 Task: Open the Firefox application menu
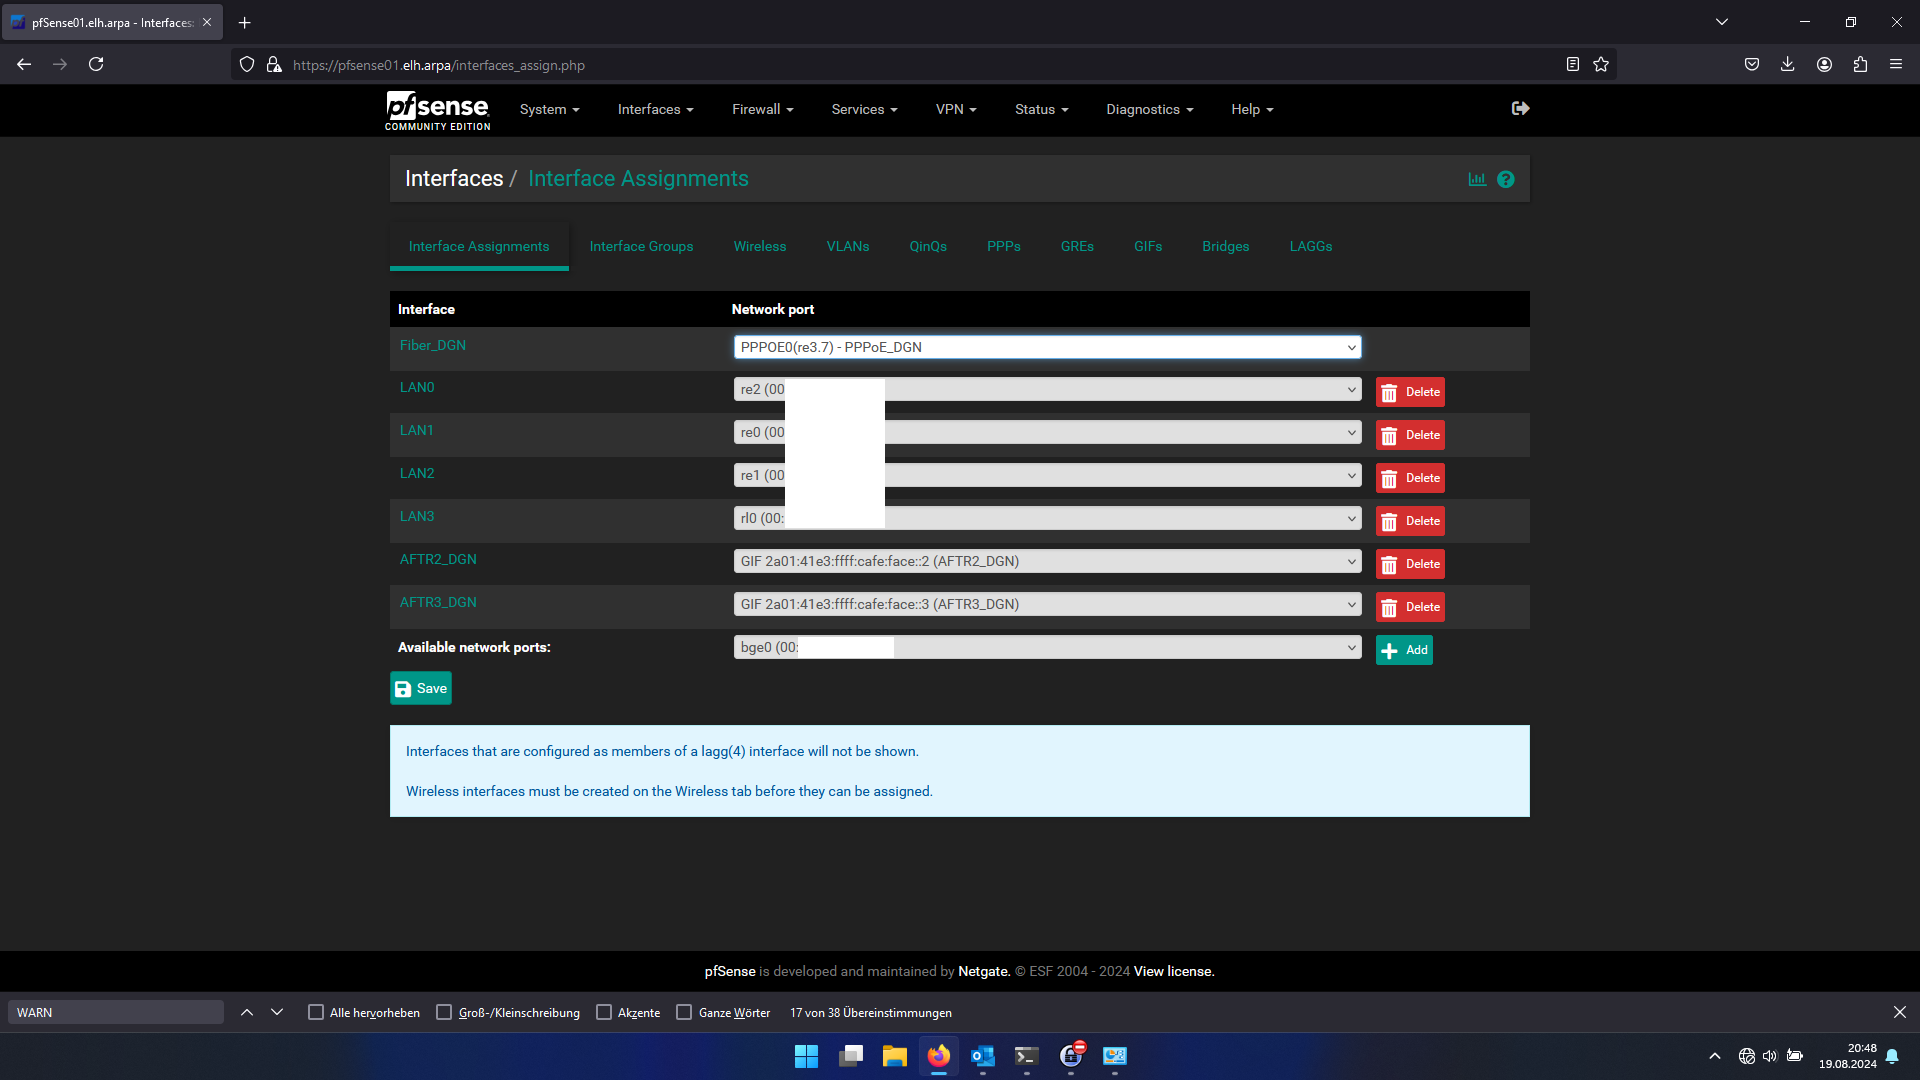point(1896,64)
